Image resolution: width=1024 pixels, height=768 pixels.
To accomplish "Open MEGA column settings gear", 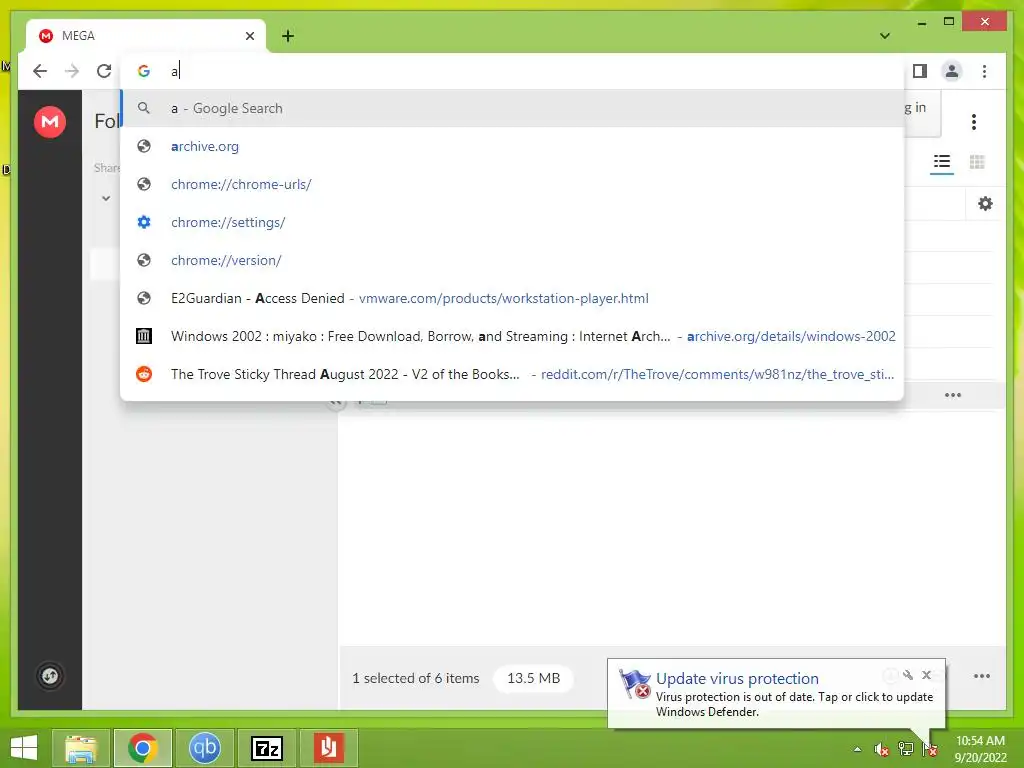I will [x=985, y=204].
